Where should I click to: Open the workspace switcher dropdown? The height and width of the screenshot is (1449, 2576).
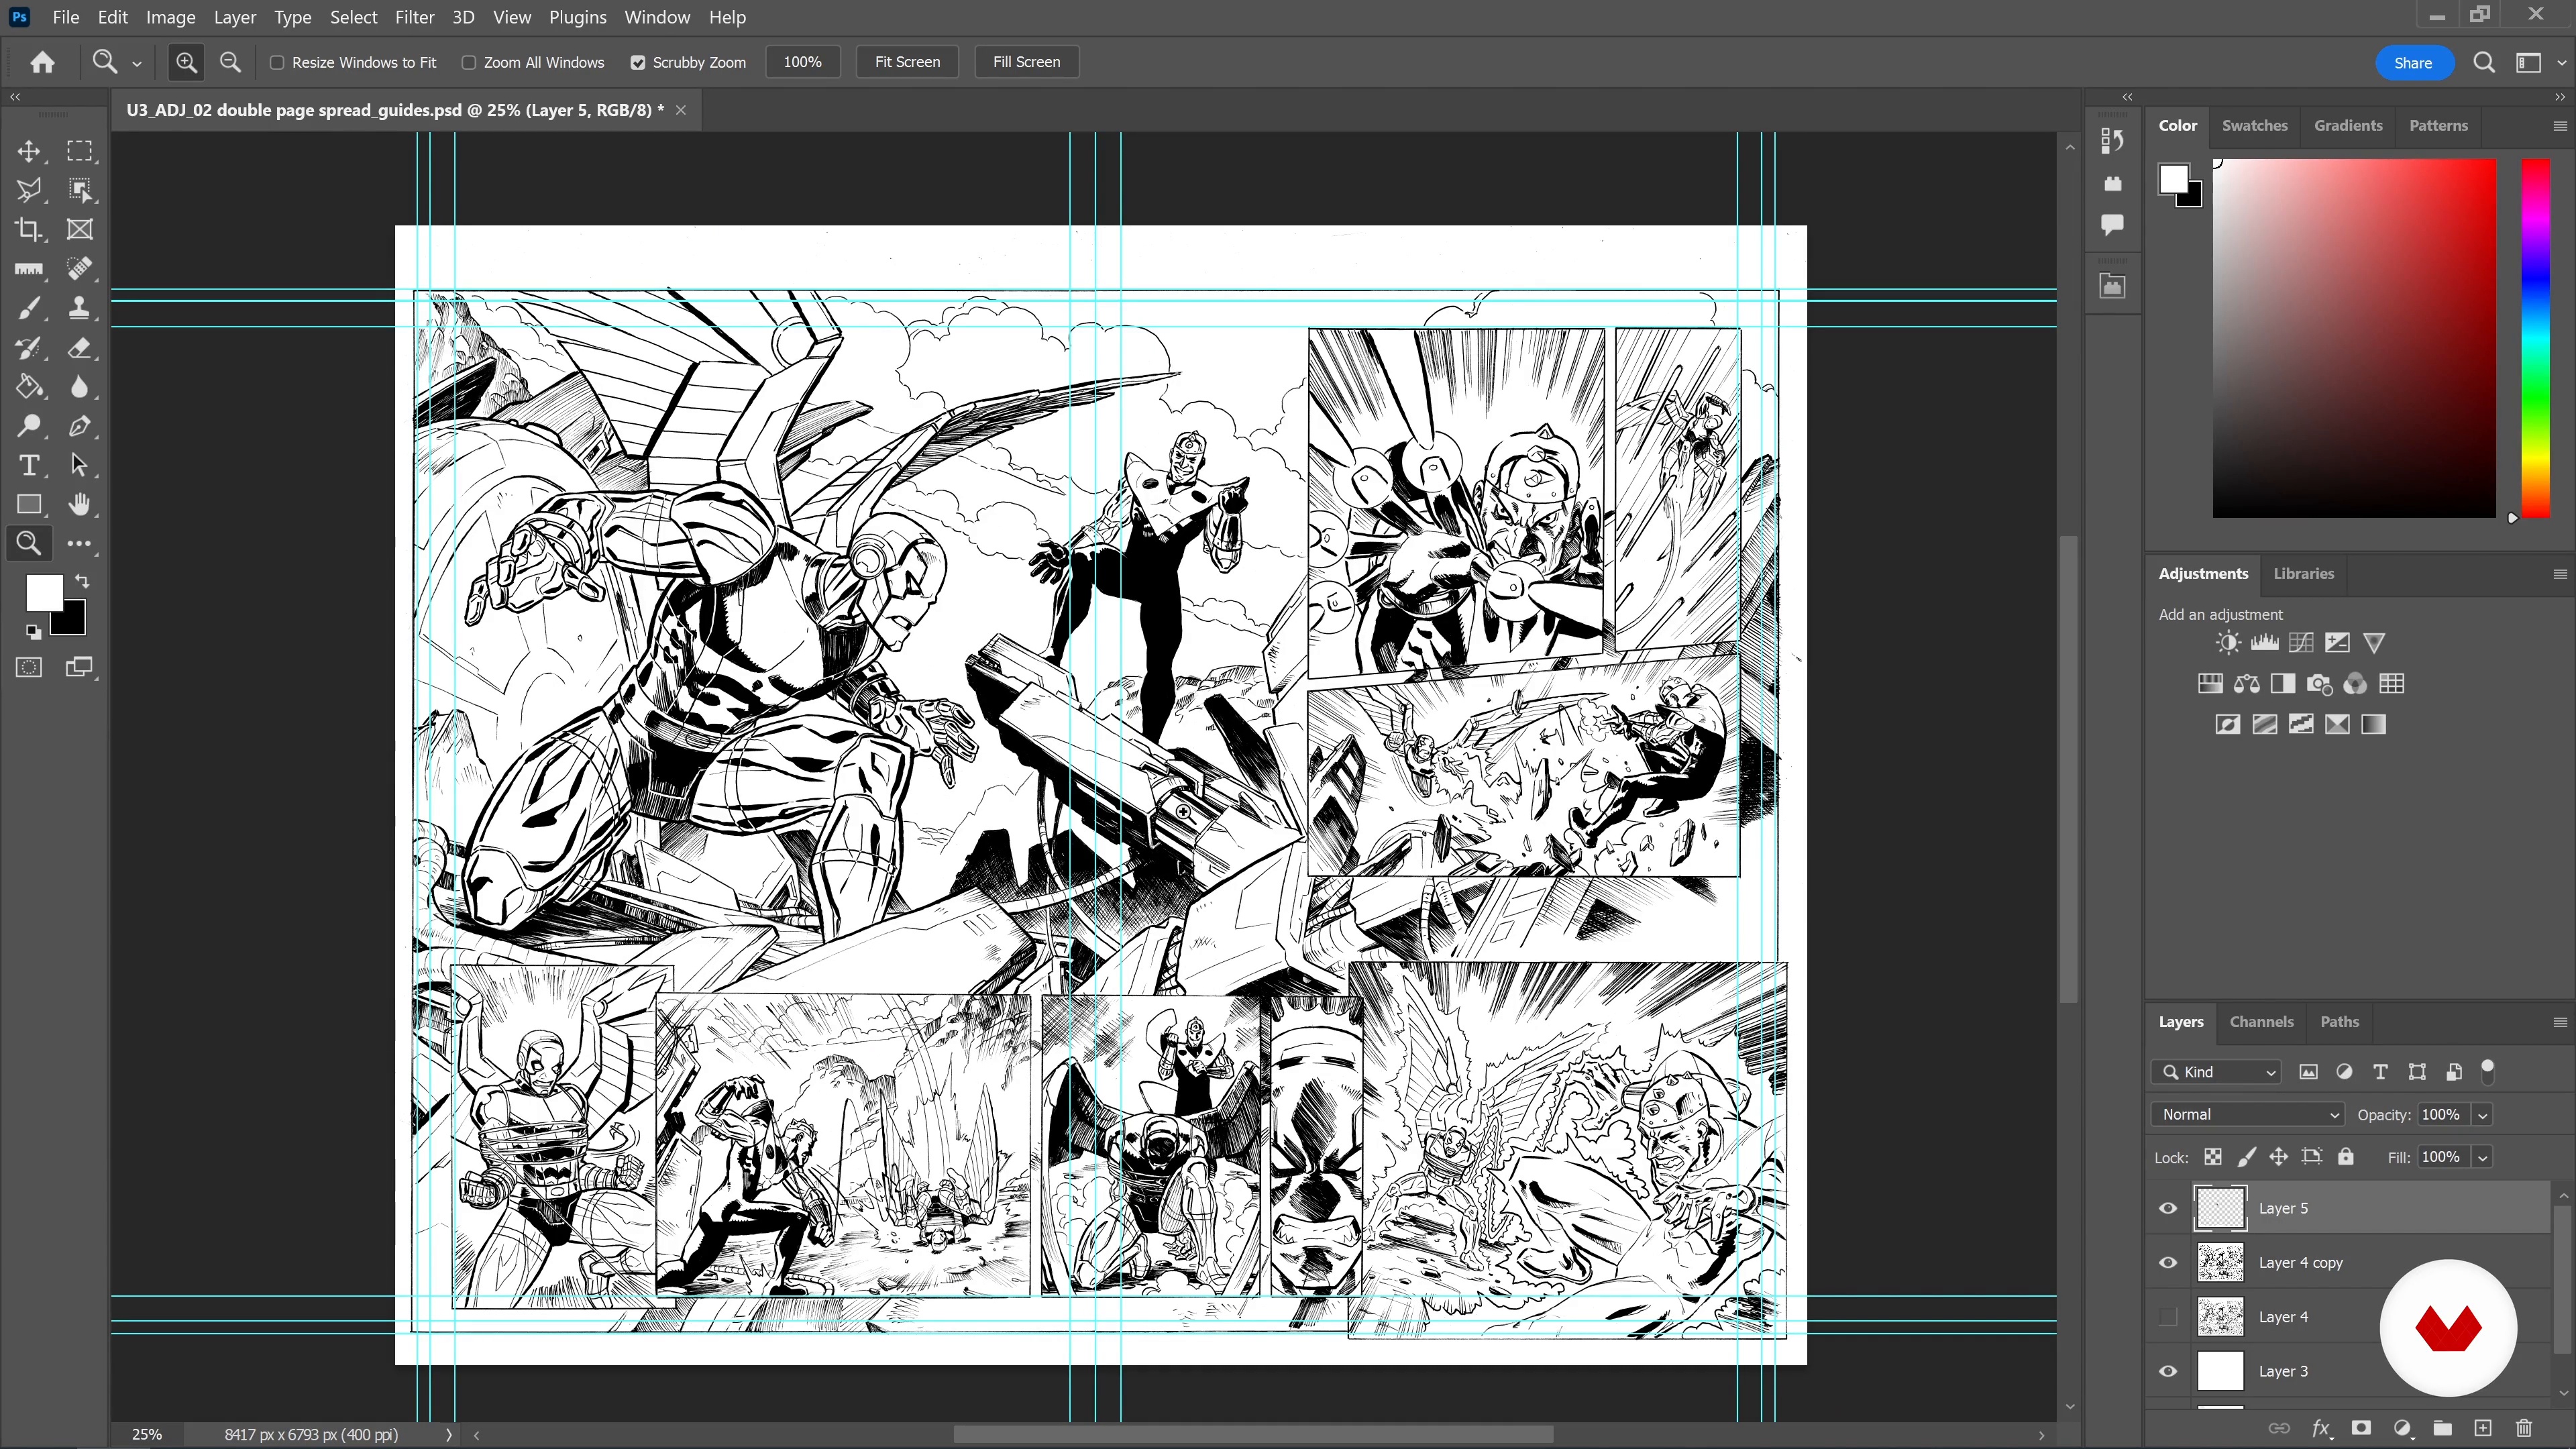2537,62
